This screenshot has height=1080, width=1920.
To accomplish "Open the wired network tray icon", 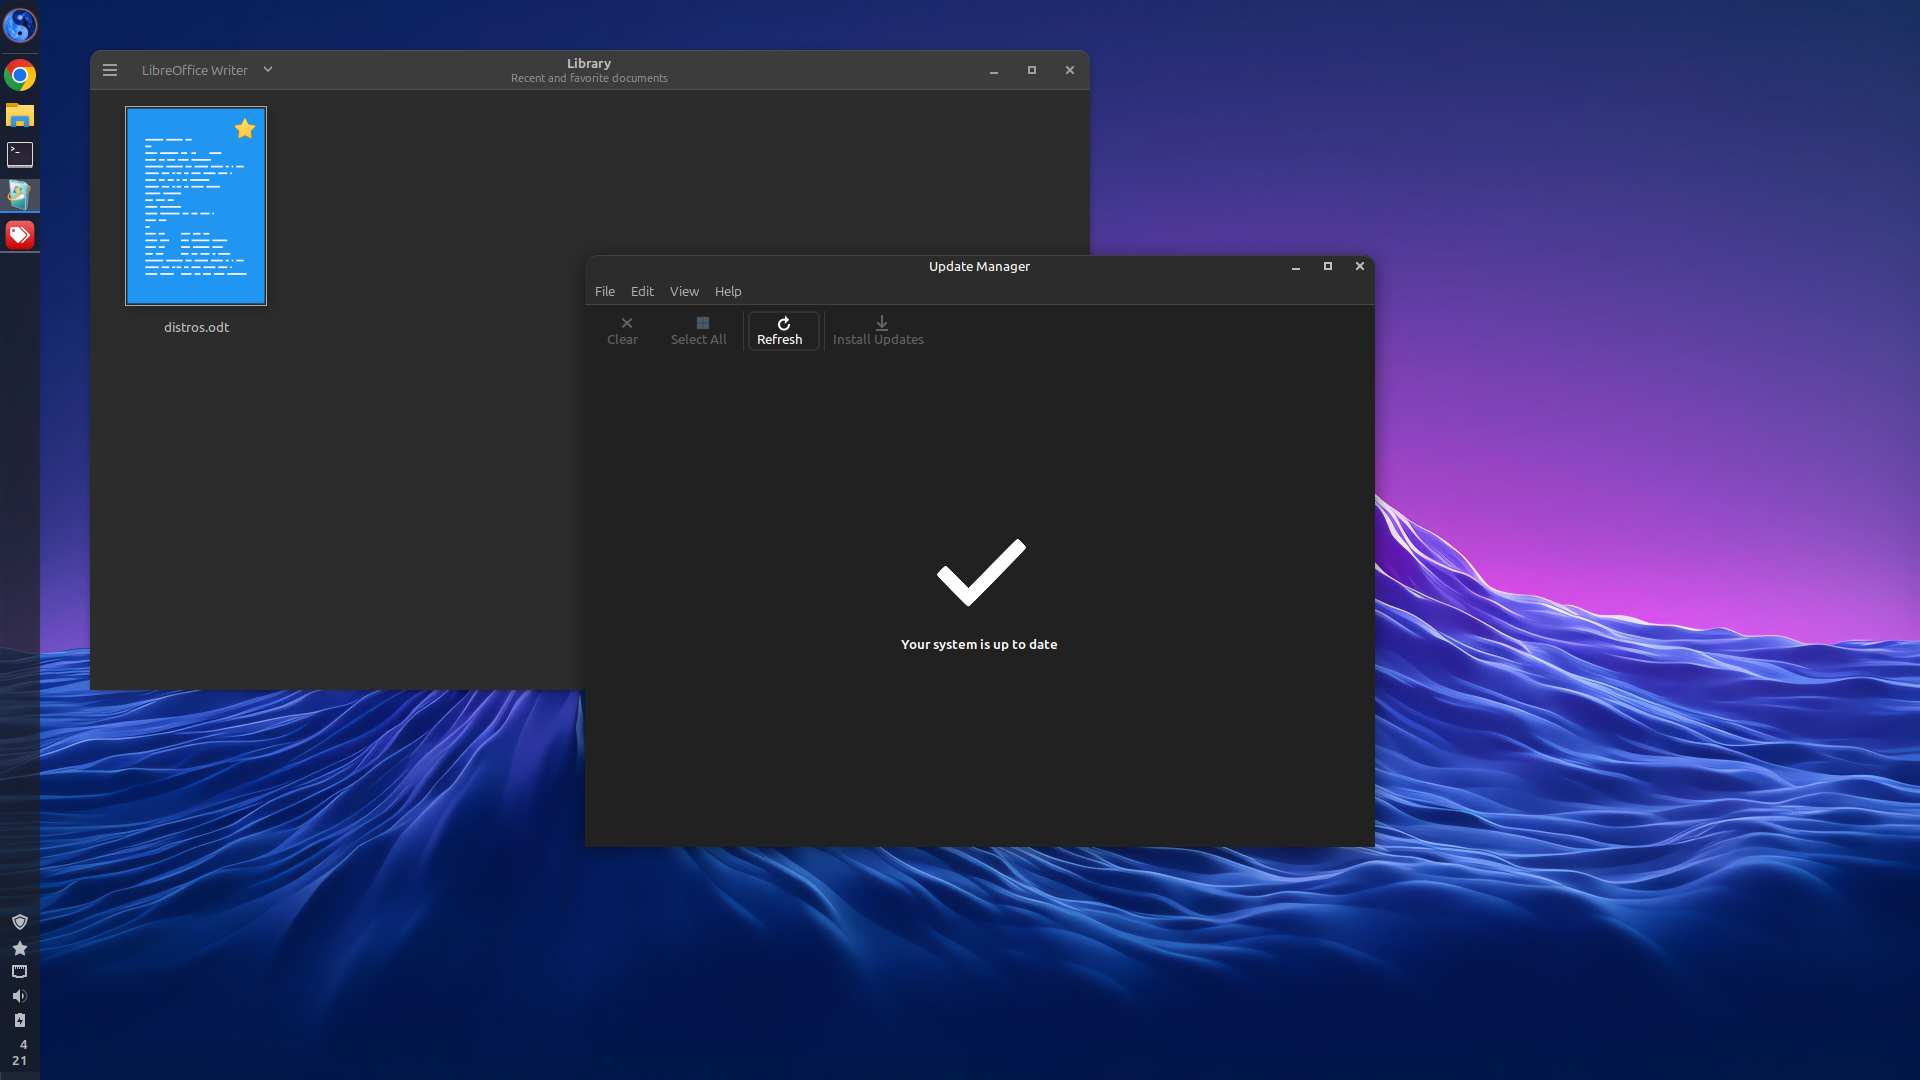I will (x=19, y=971).
